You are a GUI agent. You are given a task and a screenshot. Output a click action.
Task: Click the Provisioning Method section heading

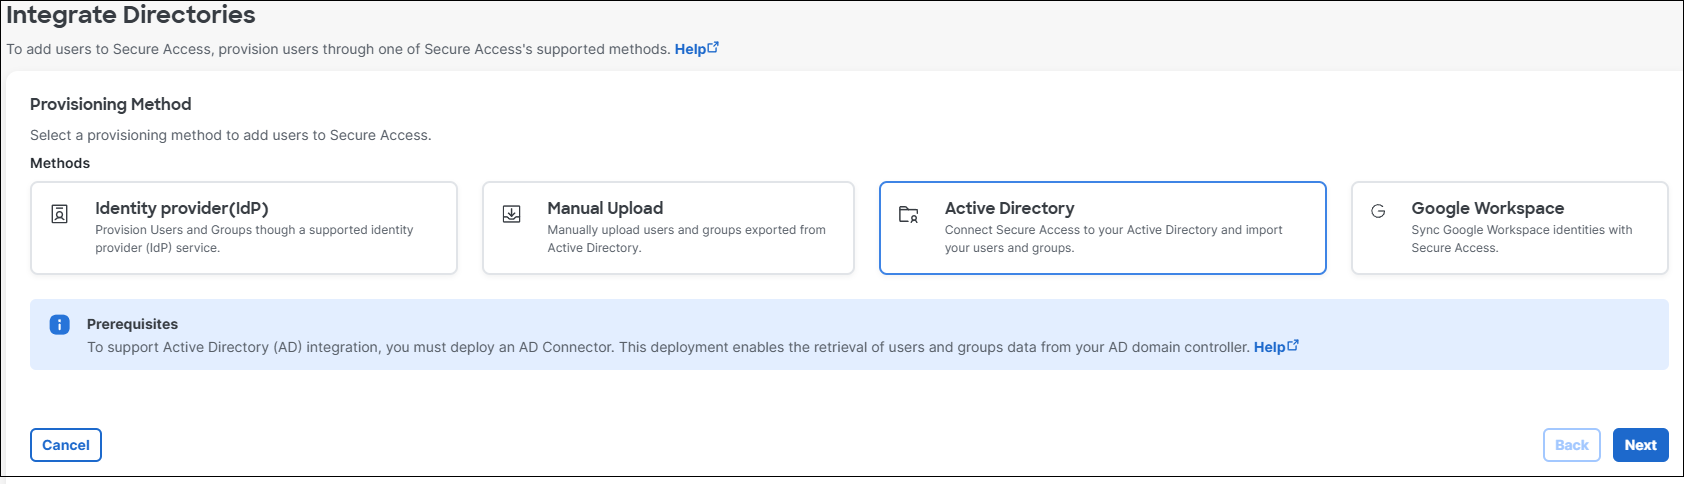(110, 104)
